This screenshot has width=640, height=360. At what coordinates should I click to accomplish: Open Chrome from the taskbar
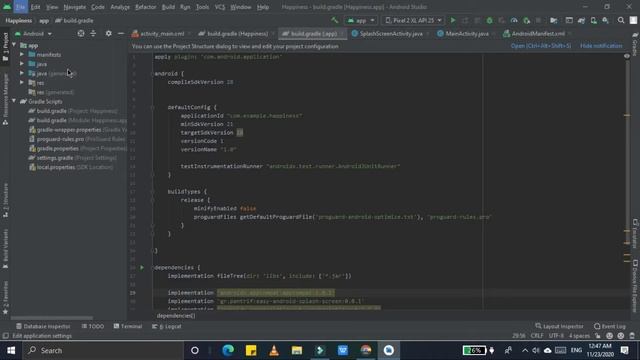(x=366, y=350)
